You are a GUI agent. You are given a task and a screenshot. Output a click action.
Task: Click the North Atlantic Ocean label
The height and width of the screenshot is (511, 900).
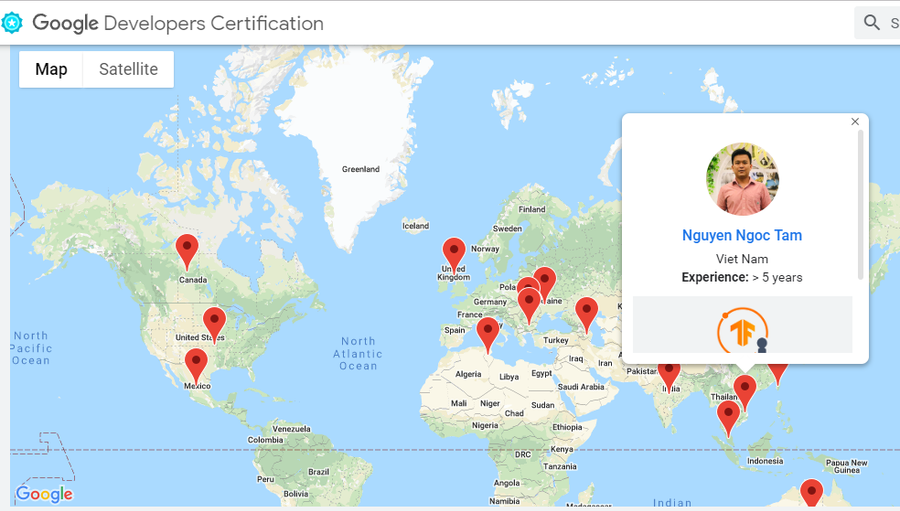point(358,354)
